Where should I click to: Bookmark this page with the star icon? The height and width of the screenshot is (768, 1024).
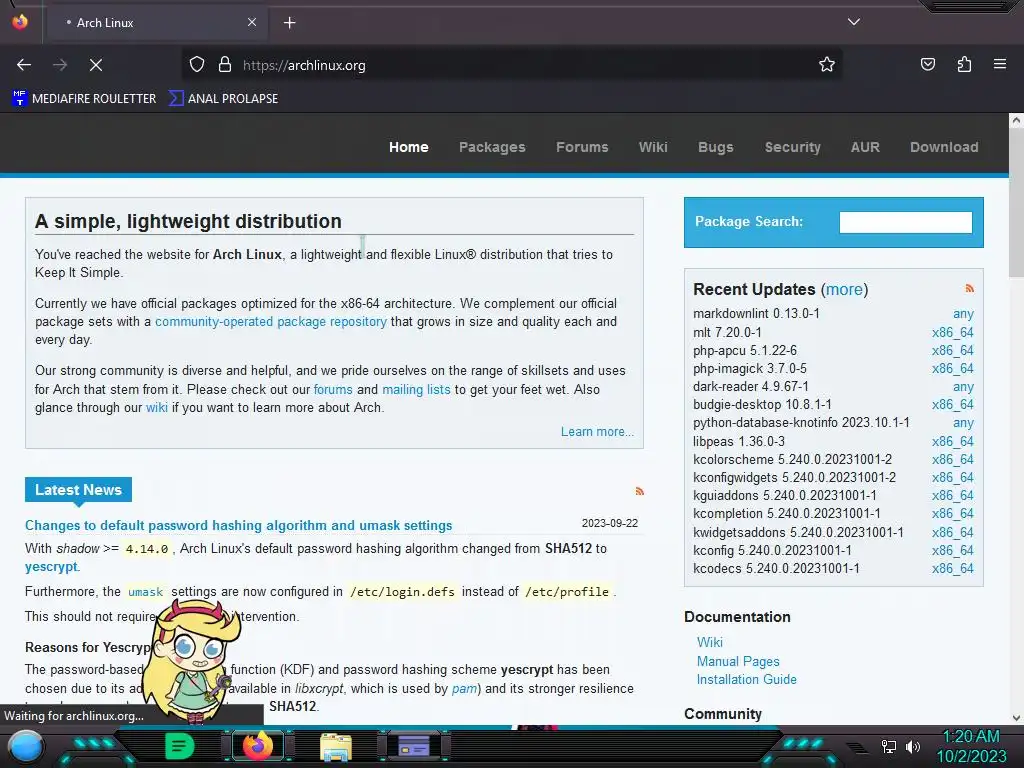click(827, 64)
